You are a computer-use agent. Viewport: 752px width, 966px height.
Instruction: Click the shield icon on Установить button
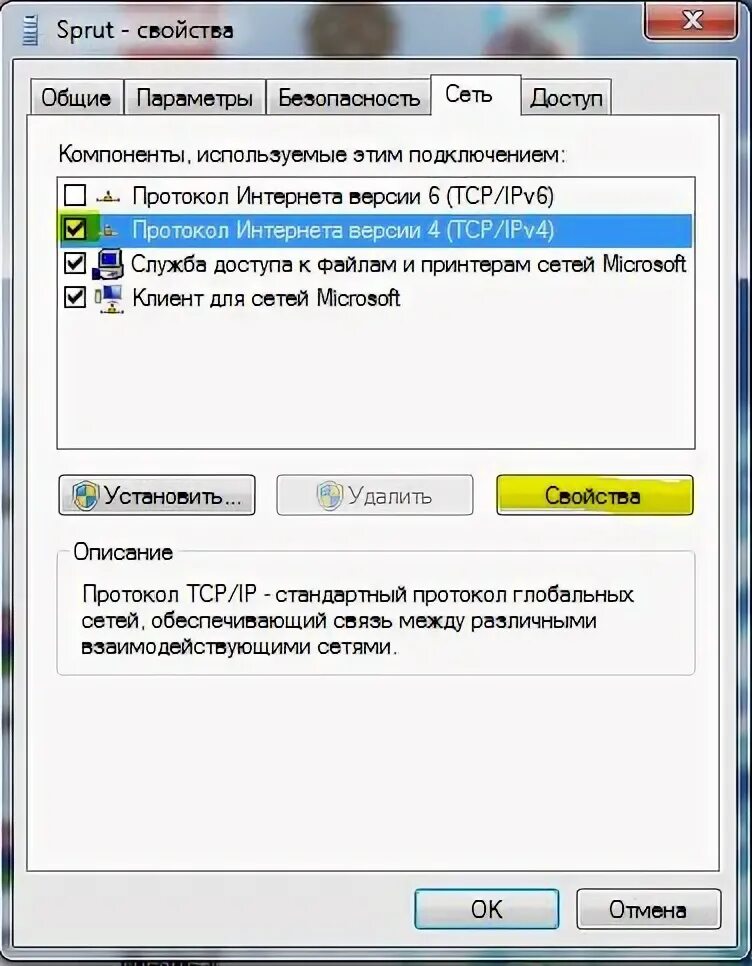pos(85,495)
